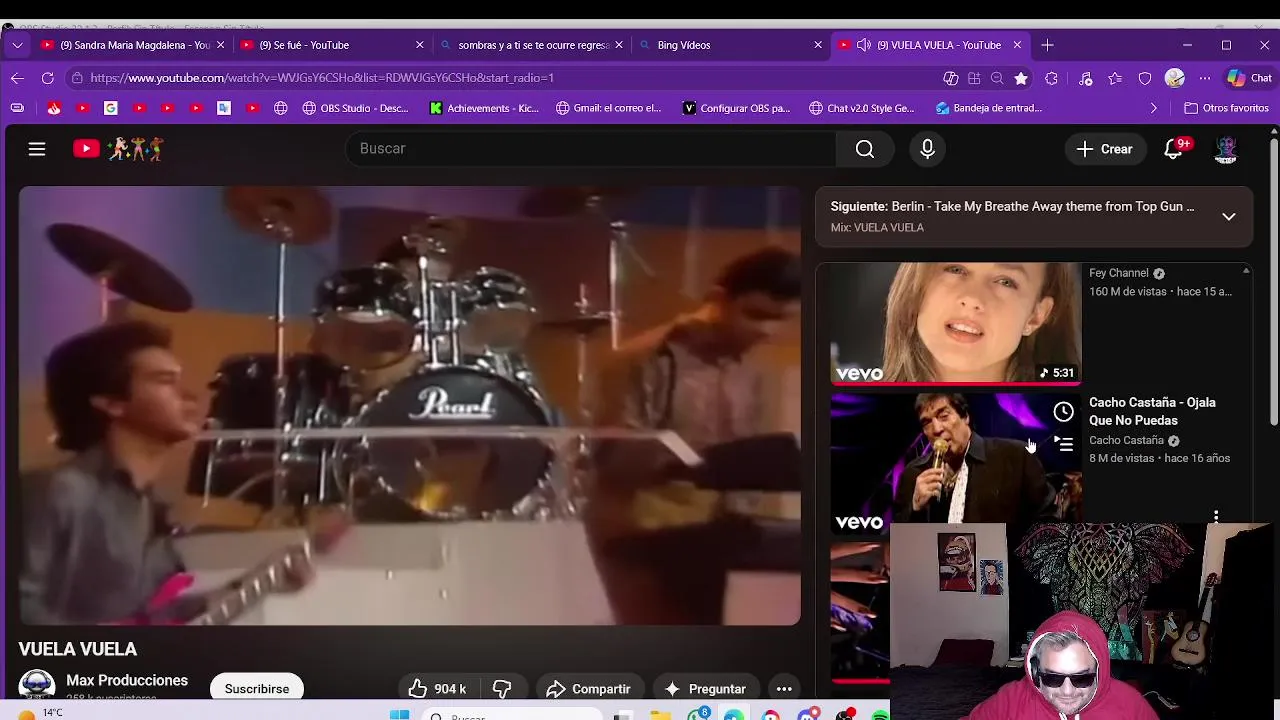Click the Cacho Castaña - Ojala Que No Puedas title

tap(1152, 411)
